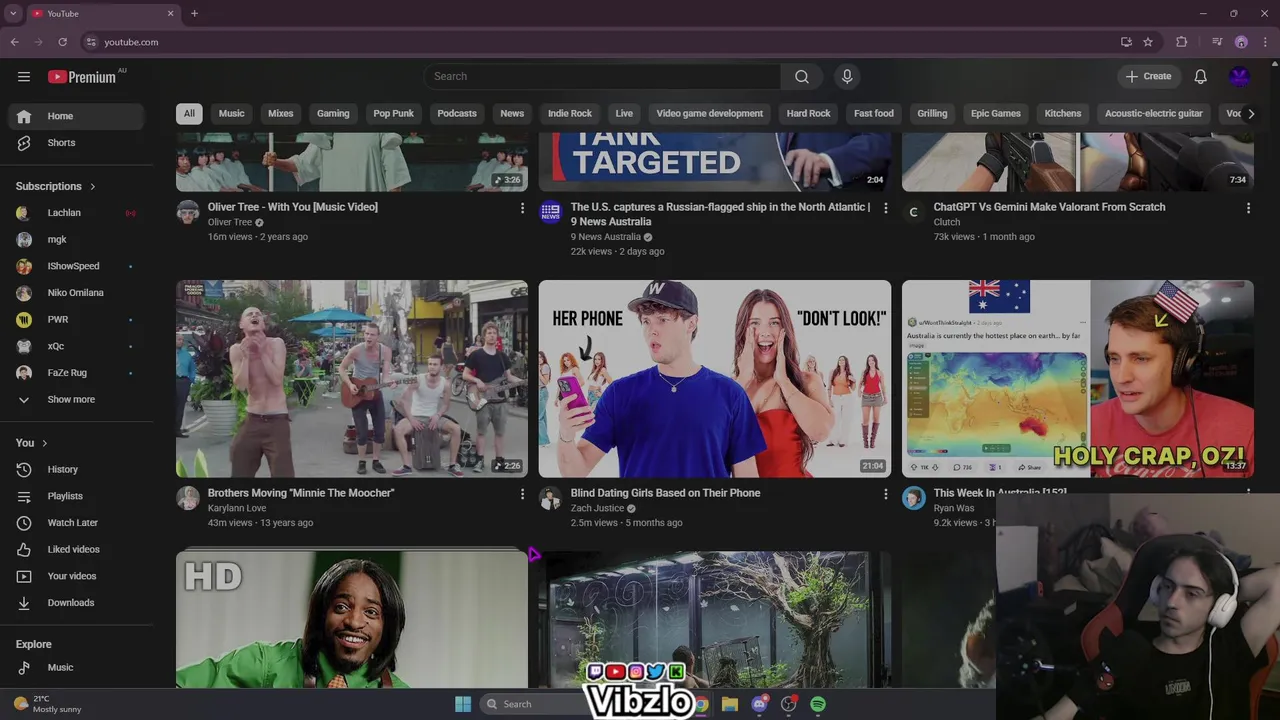Open Spotify from the taskbar

pyautogui.click(x=818, y=704)
